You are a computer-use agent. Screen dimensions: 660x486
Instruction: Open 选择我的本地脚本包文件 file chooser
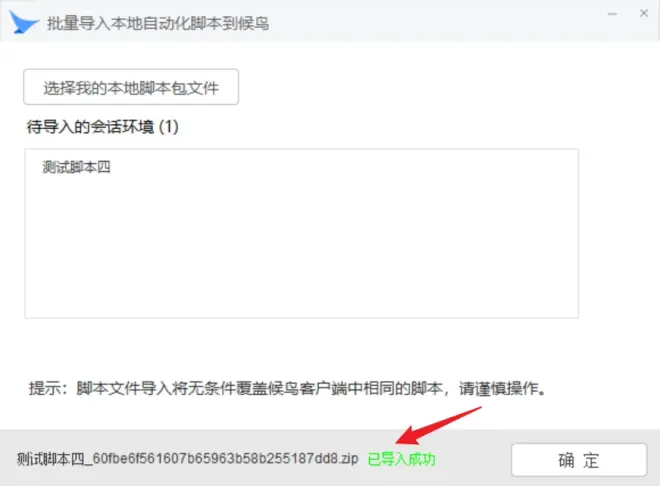pyautogui.click(x=131, y=87)
